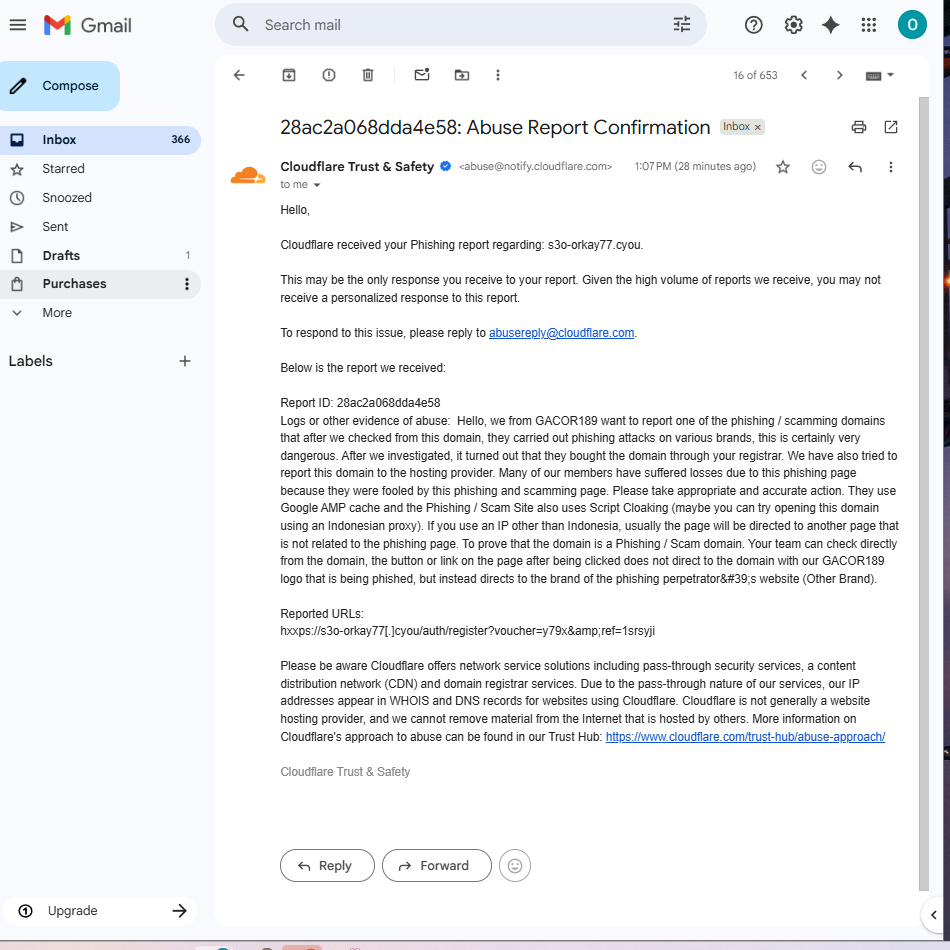Click the email subject heading
950x950 pixels.
tap(495, 128)
